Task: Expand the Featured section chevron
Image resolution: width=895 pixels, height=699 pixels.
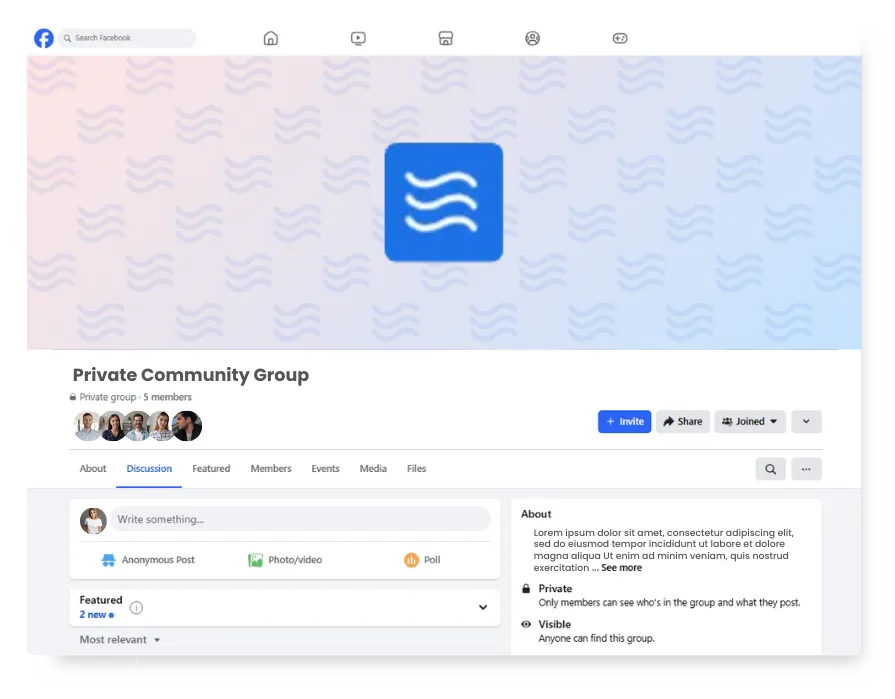Action: (x=483, y=607)
